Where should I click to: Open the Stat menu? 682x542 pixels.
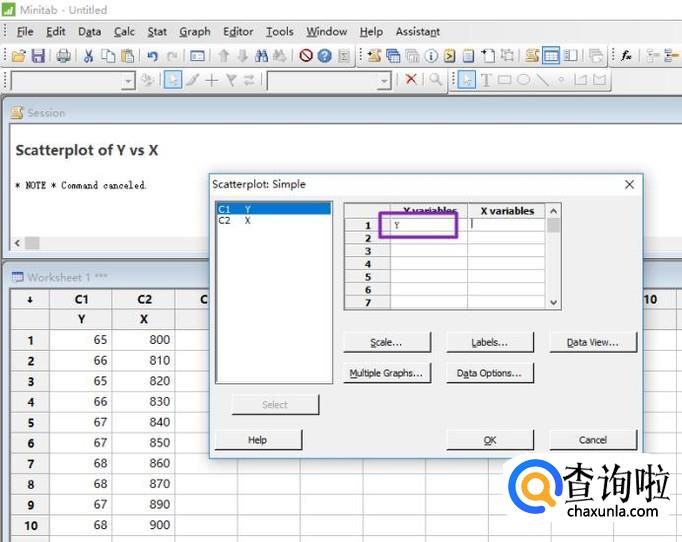pos(157,32)
